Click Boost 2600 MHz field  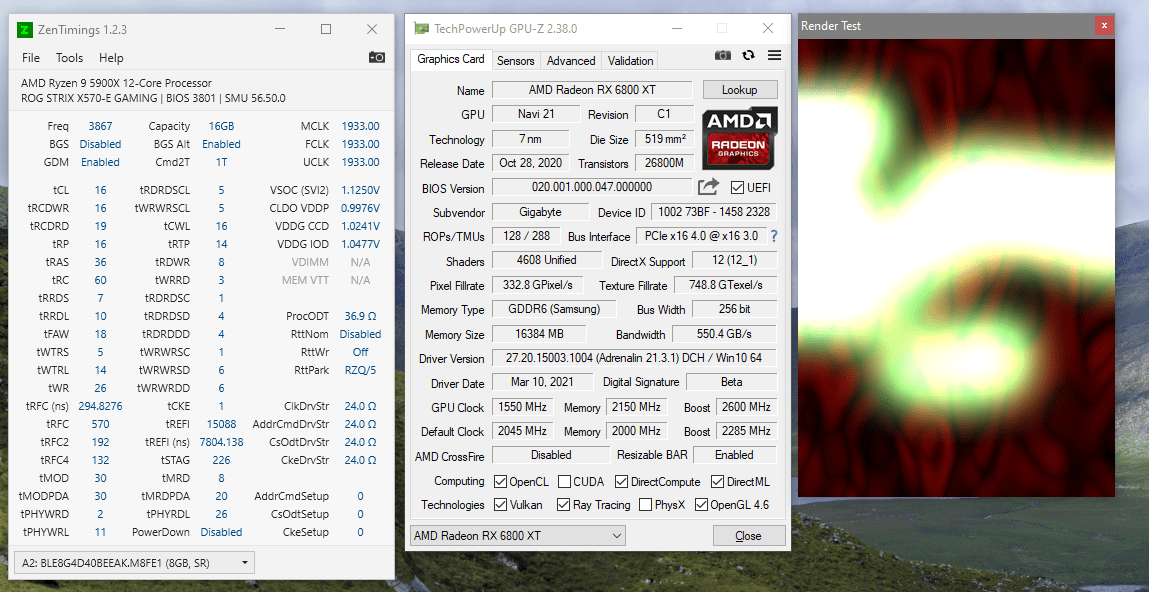(746, 407)
